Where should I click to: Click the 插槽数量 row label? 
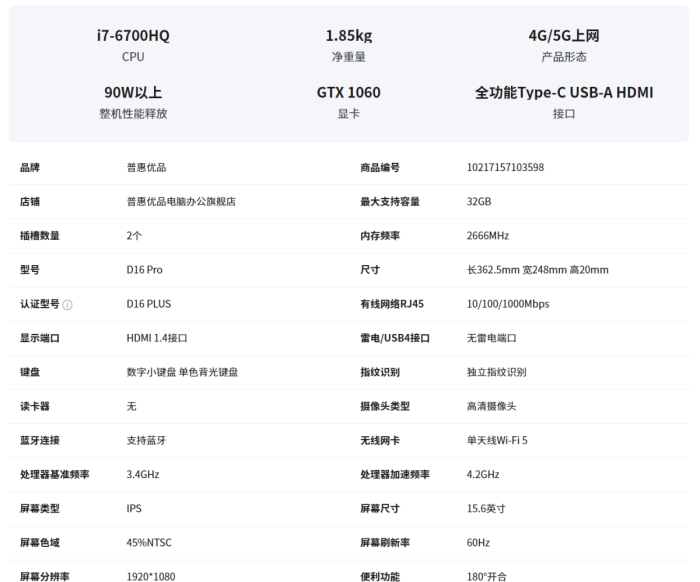point(40,236)
